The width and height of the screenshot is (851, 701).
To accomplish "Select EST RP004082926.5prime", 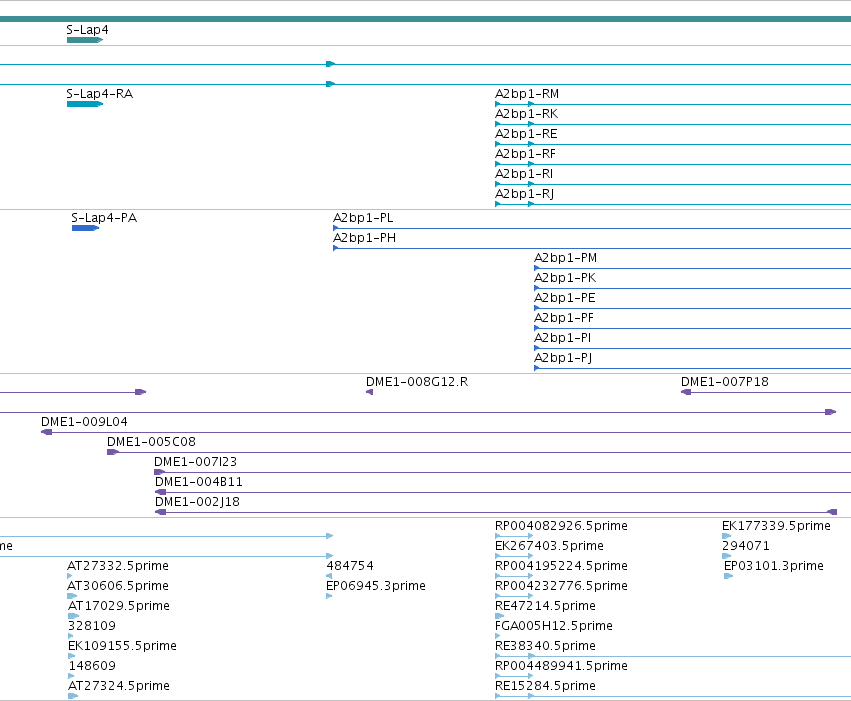I will (562, 526).
